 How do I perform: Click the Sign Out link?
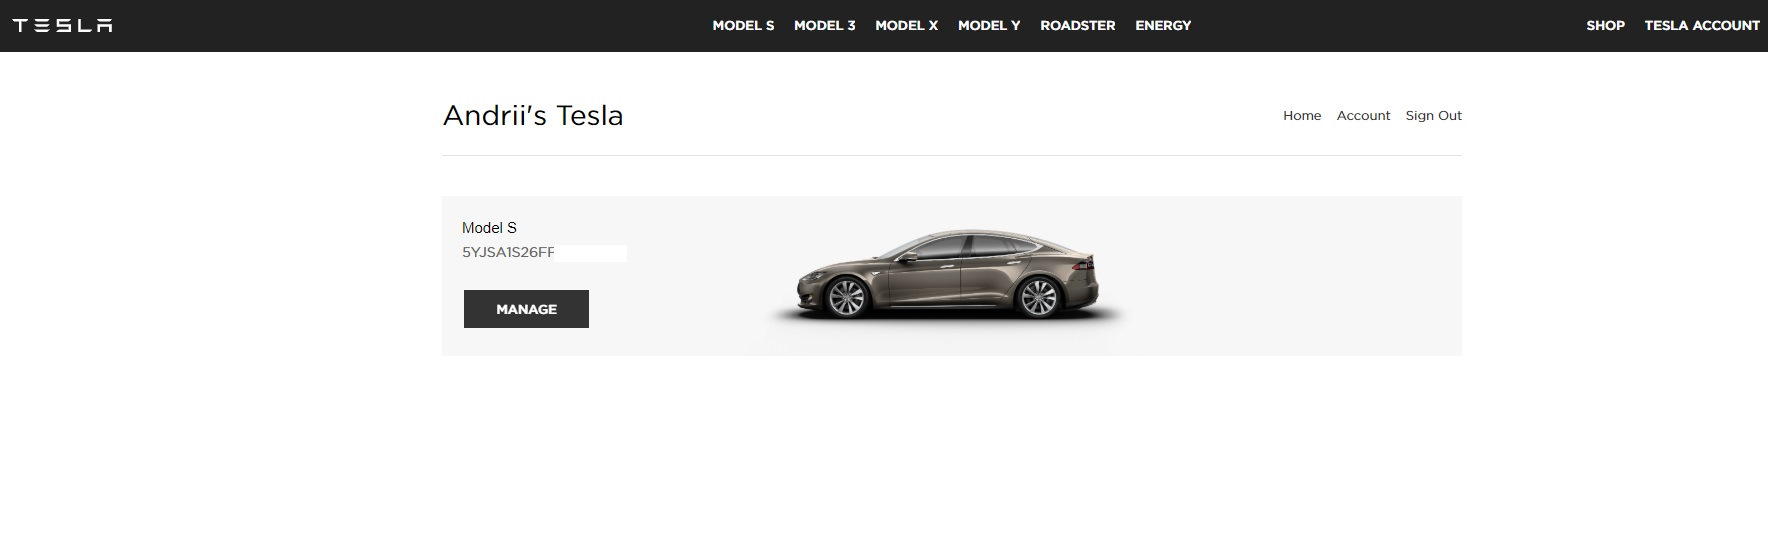click(x=1433, y=116)
